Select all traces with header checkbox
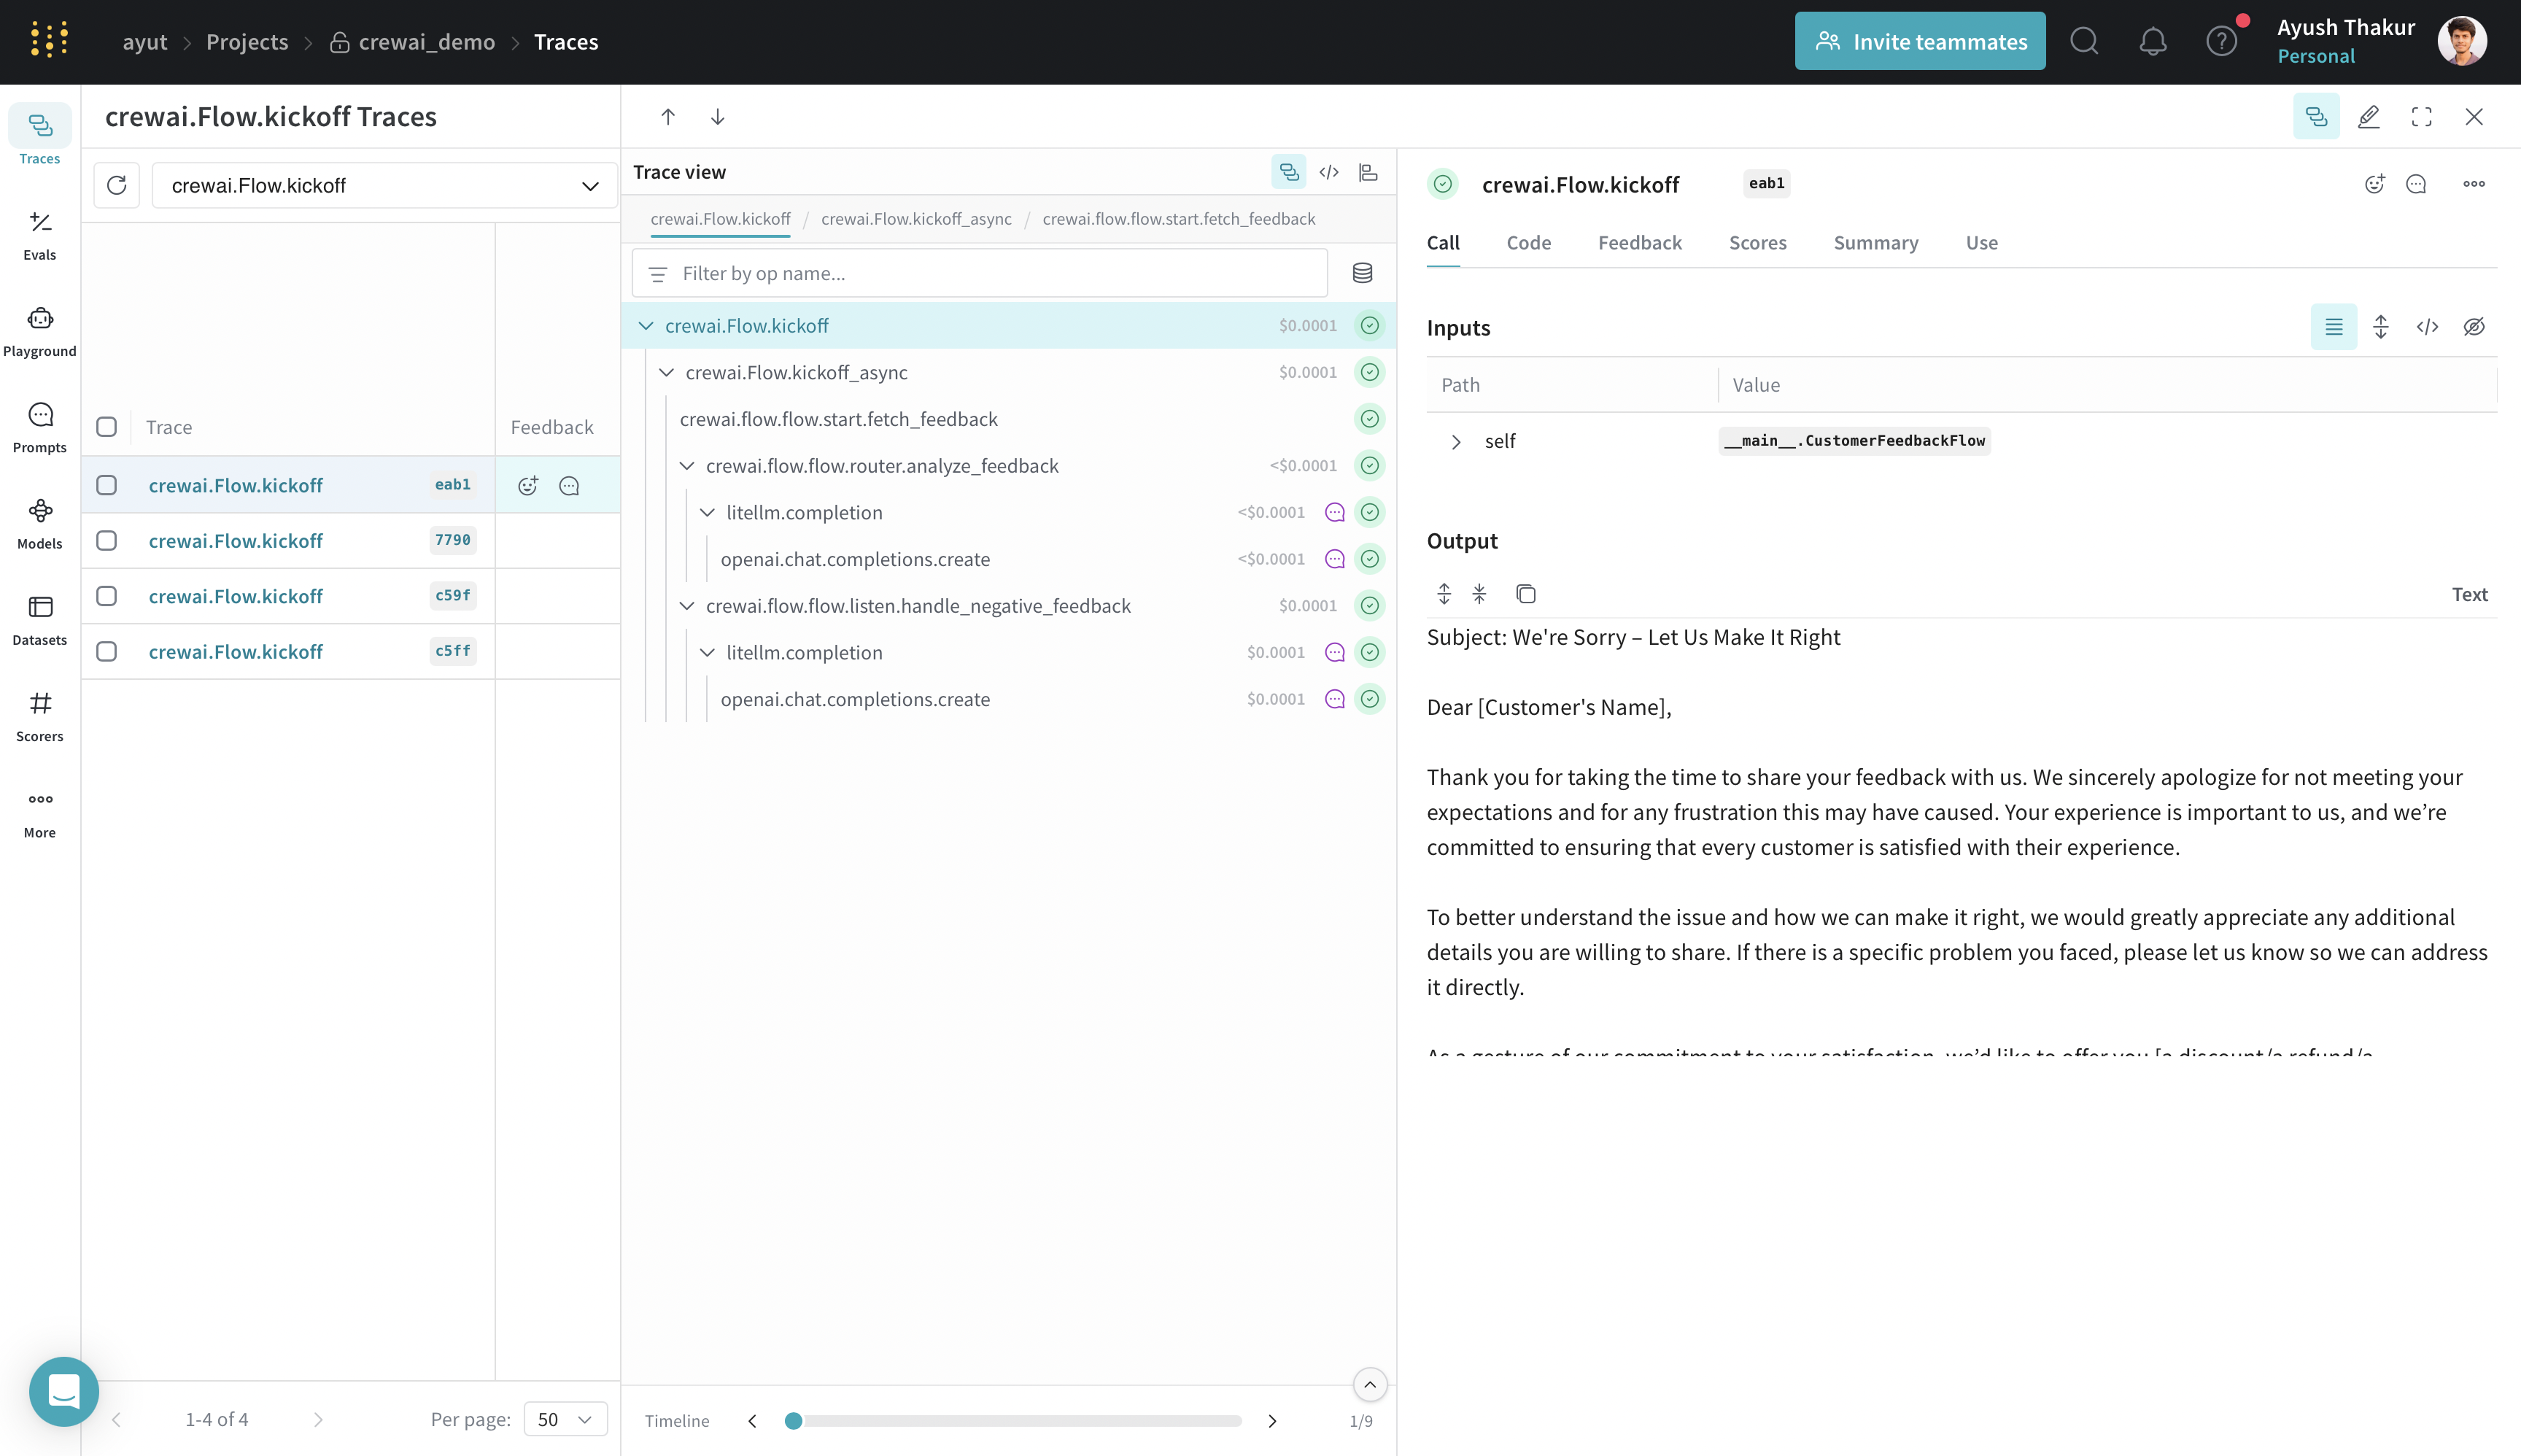This screenshot has height=1456, width=2521. tap(106, 427)
